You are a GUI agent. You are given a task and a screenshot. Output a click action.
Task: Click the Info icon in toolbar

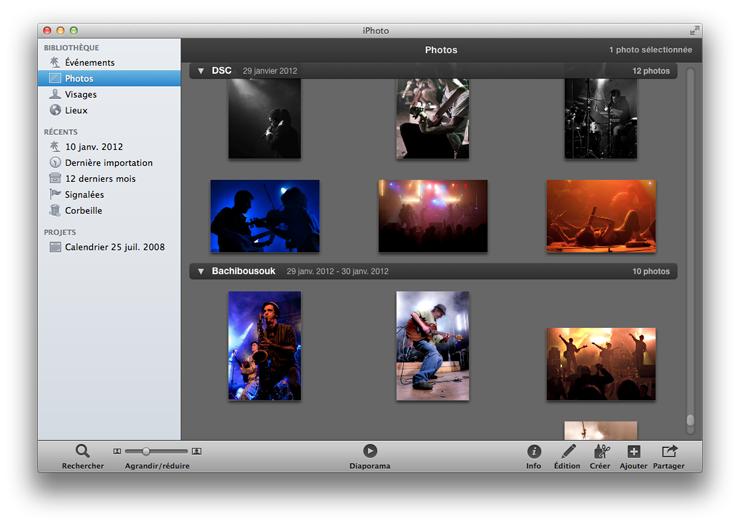pos(534,452)
